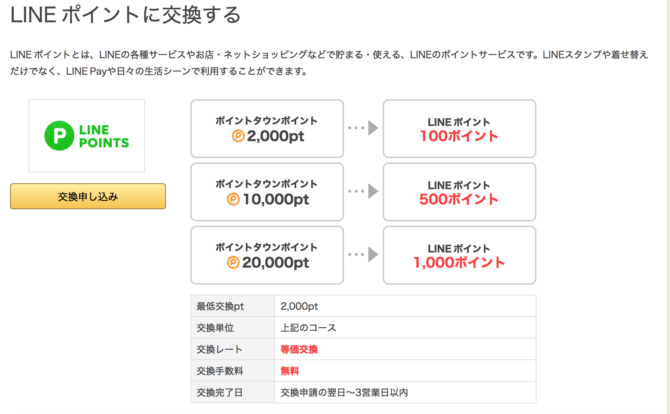Click the 交換申し込み button
Screen dimensions: 670x414
[x=88, y=196]
